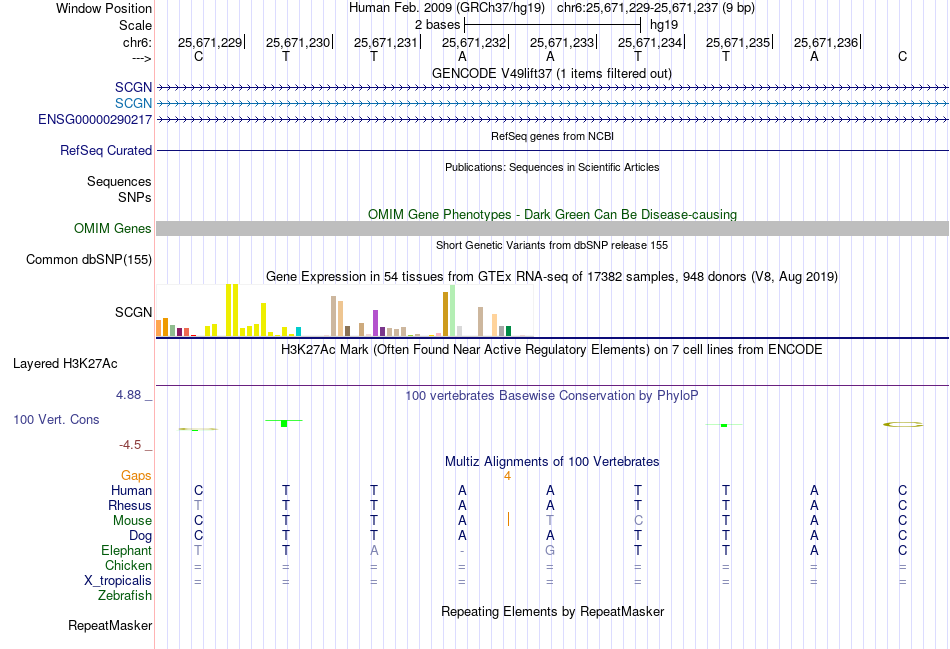This screenshot has height=649, width=950.
Task: Open the Layered H3K27Ac track label
Action: pyautogui.click(x=65, y=364)
